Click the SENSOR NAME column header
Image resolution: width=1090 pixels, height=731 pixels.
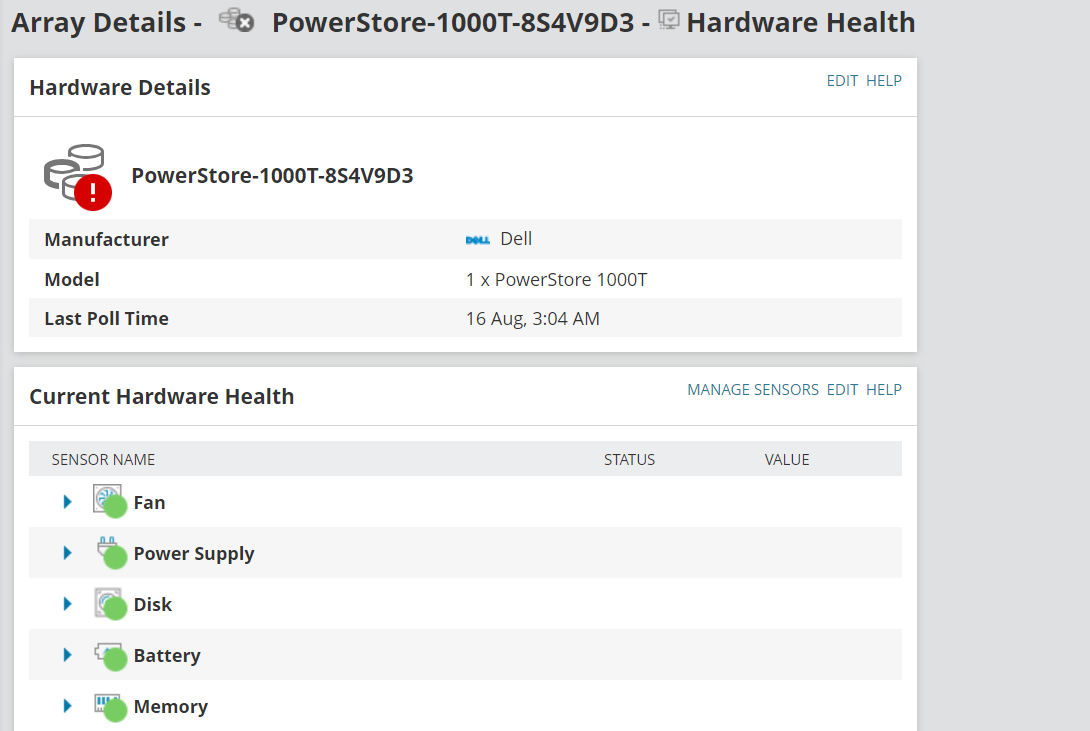[103, 459]
